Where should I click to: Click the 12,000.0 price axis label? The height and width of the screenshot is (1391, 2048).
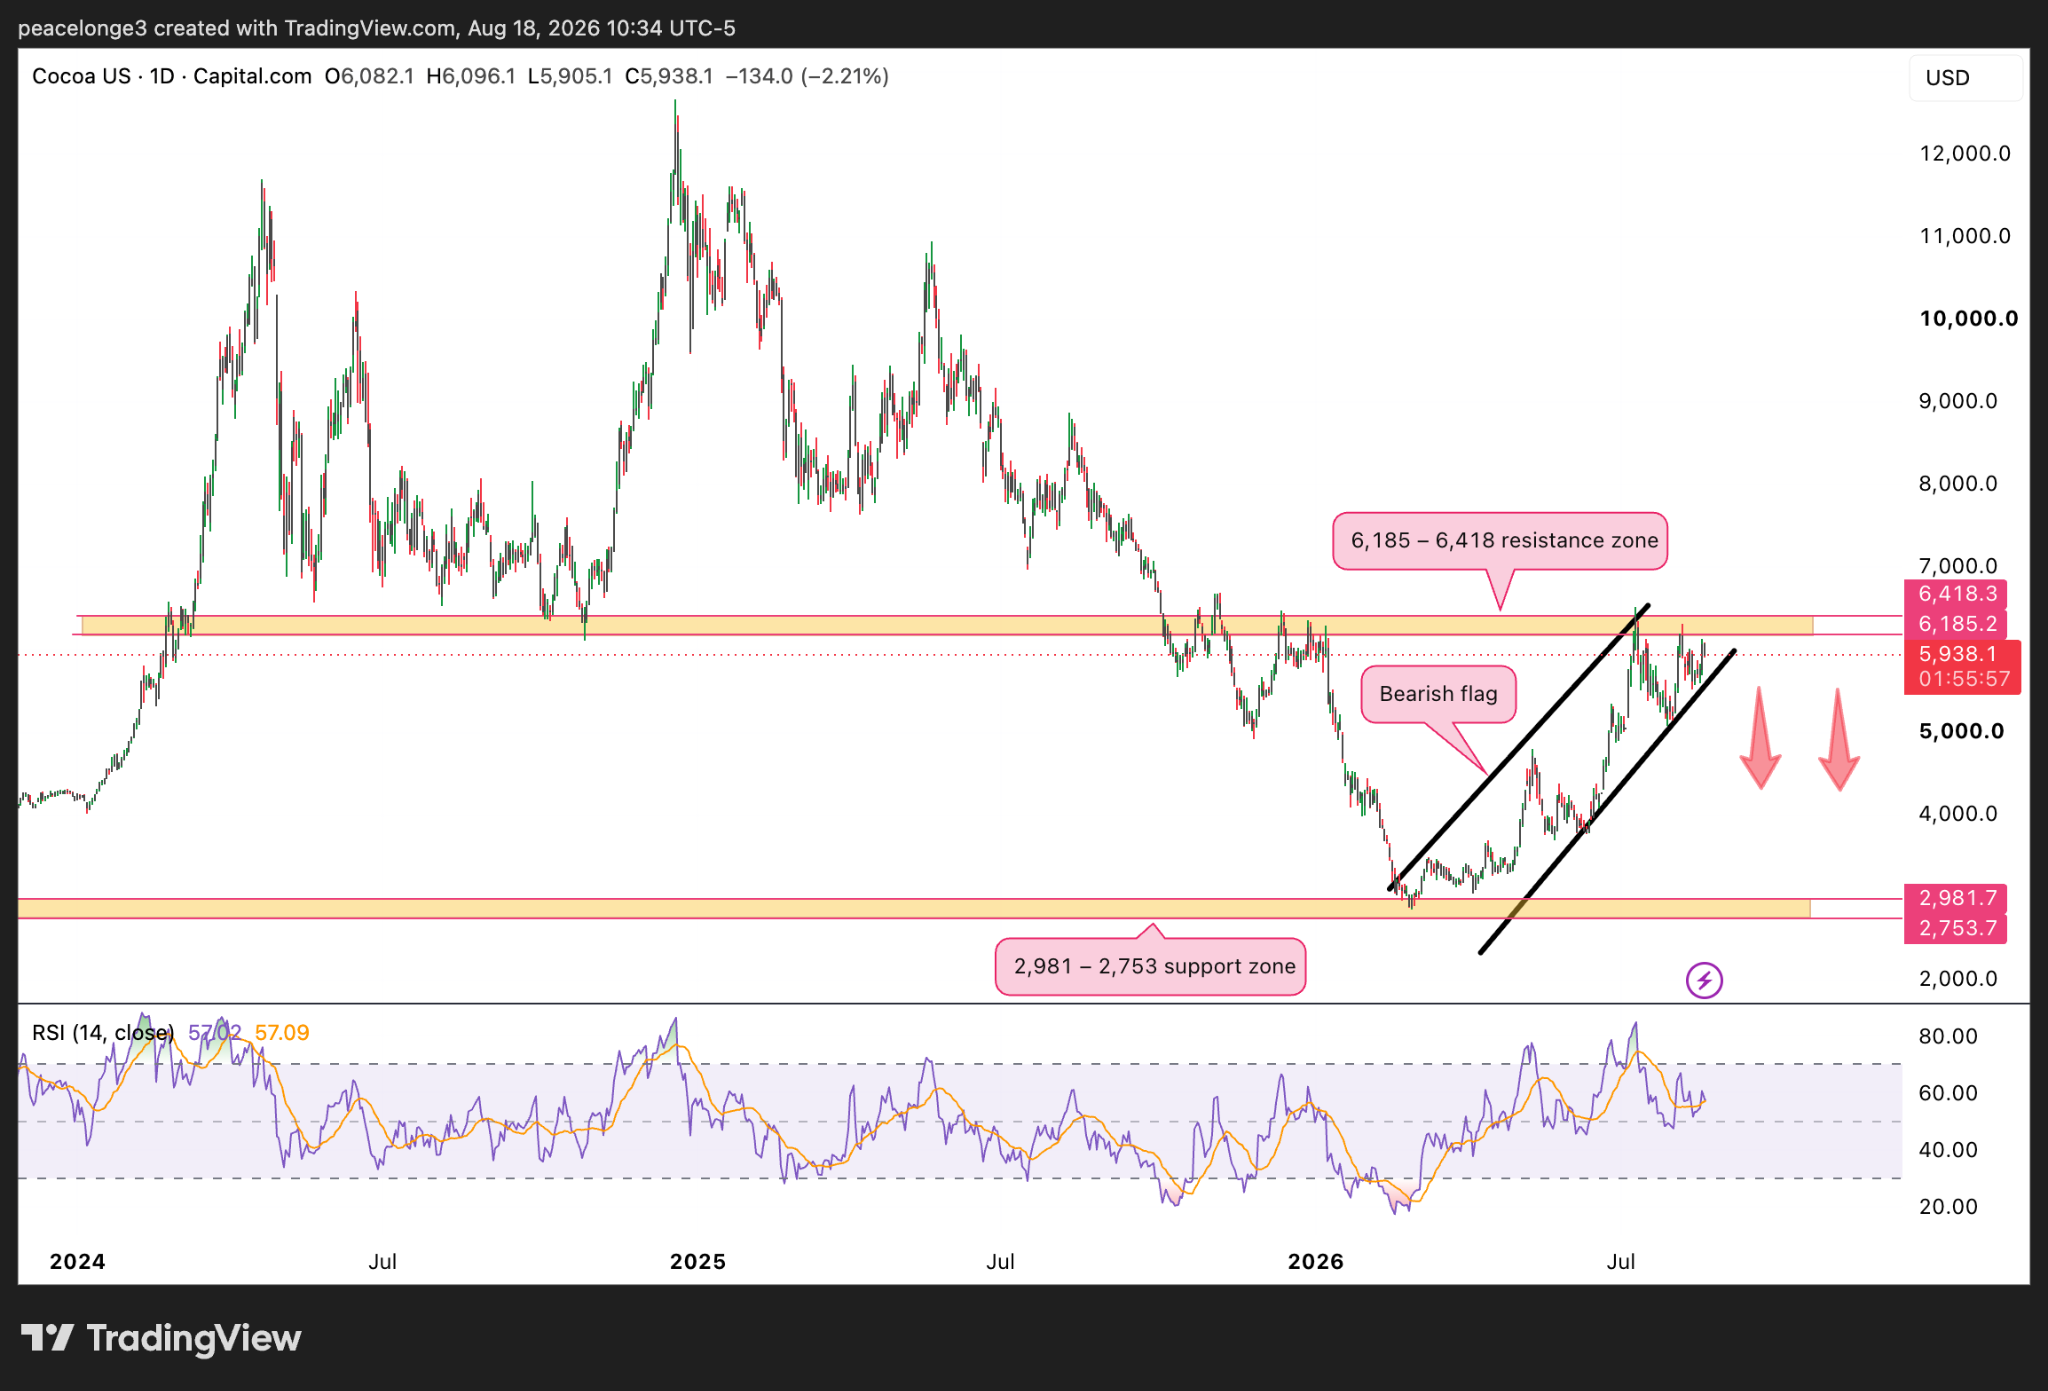1964,153
